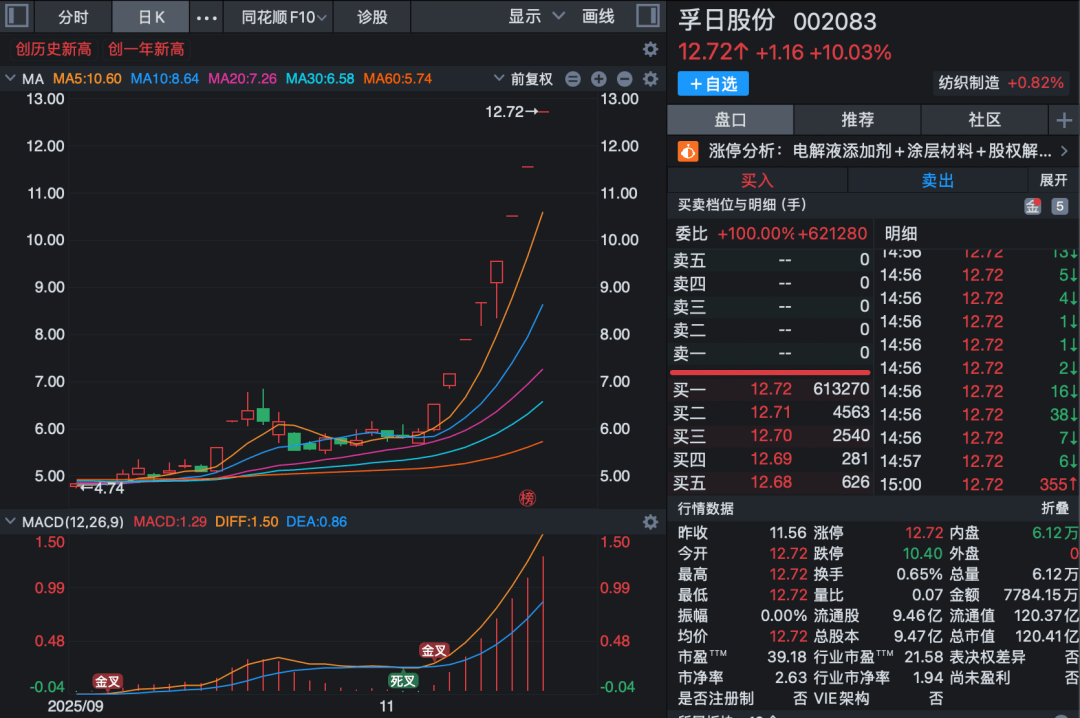Screen dimensions: 1080x718
Task: Click the orange 涨停分析 flame icon
Action: [x=688, y=151]
